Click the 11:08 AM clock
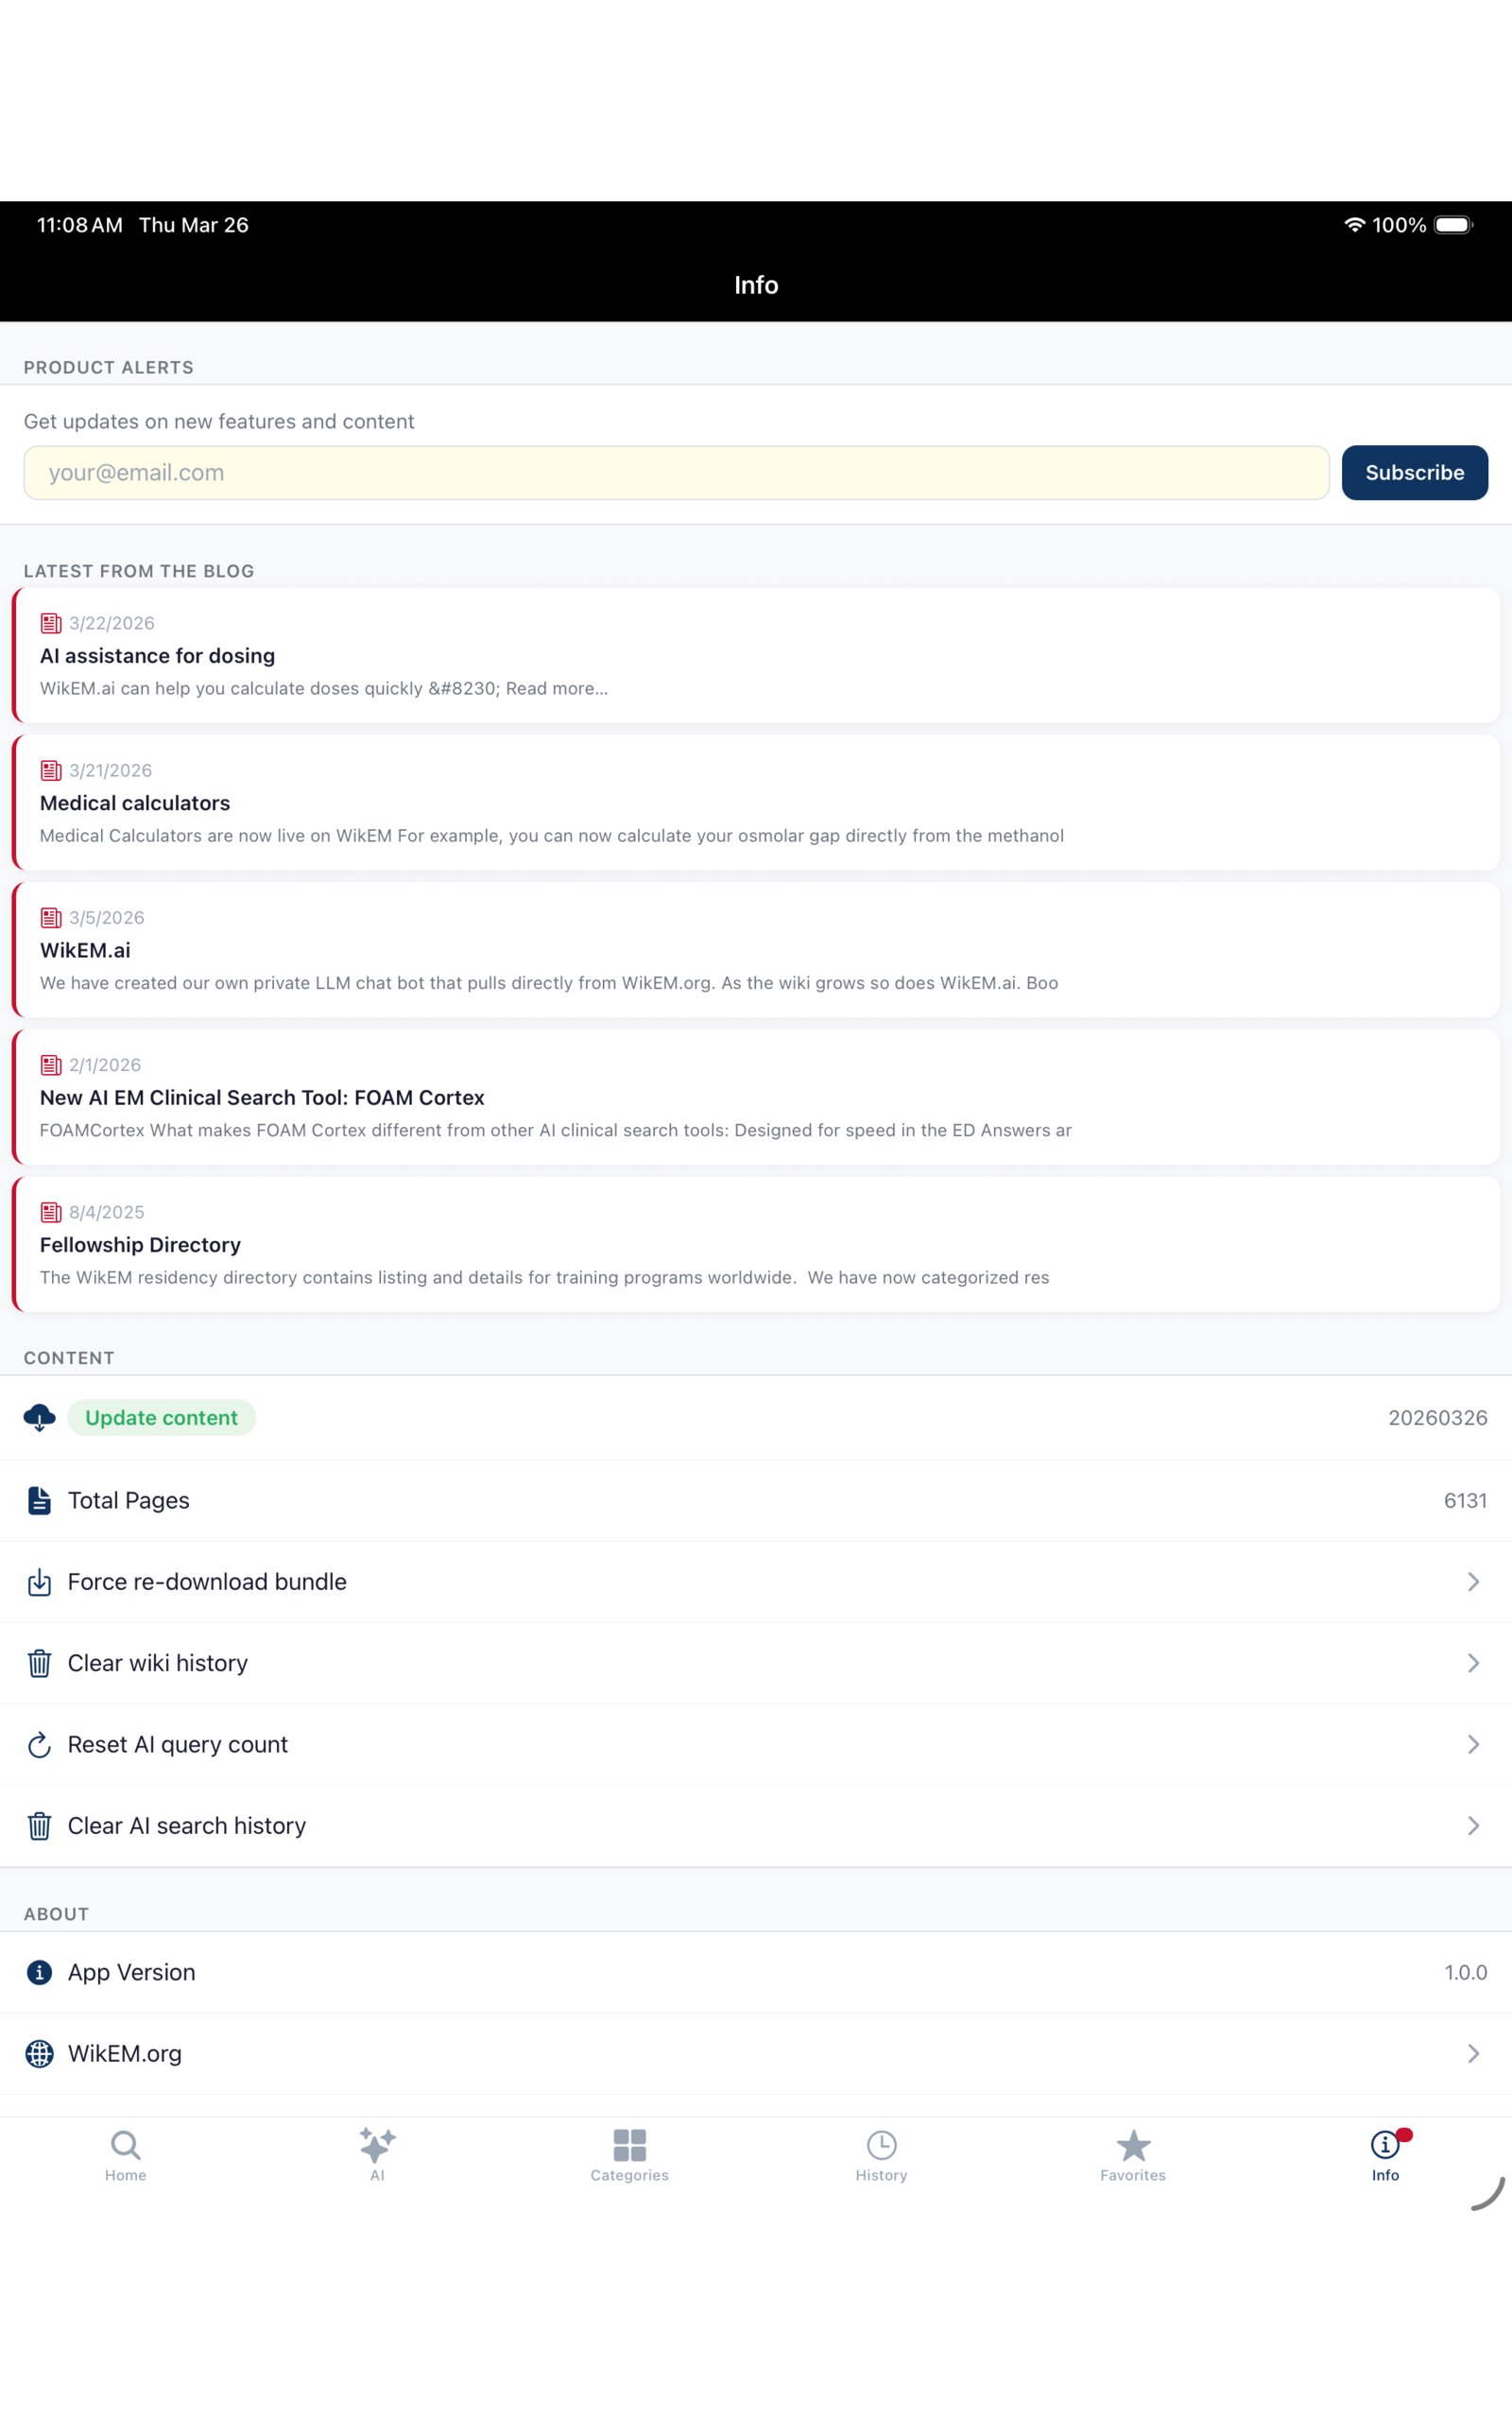Viewport: 1512px width, 2420px height. (80, 224)
